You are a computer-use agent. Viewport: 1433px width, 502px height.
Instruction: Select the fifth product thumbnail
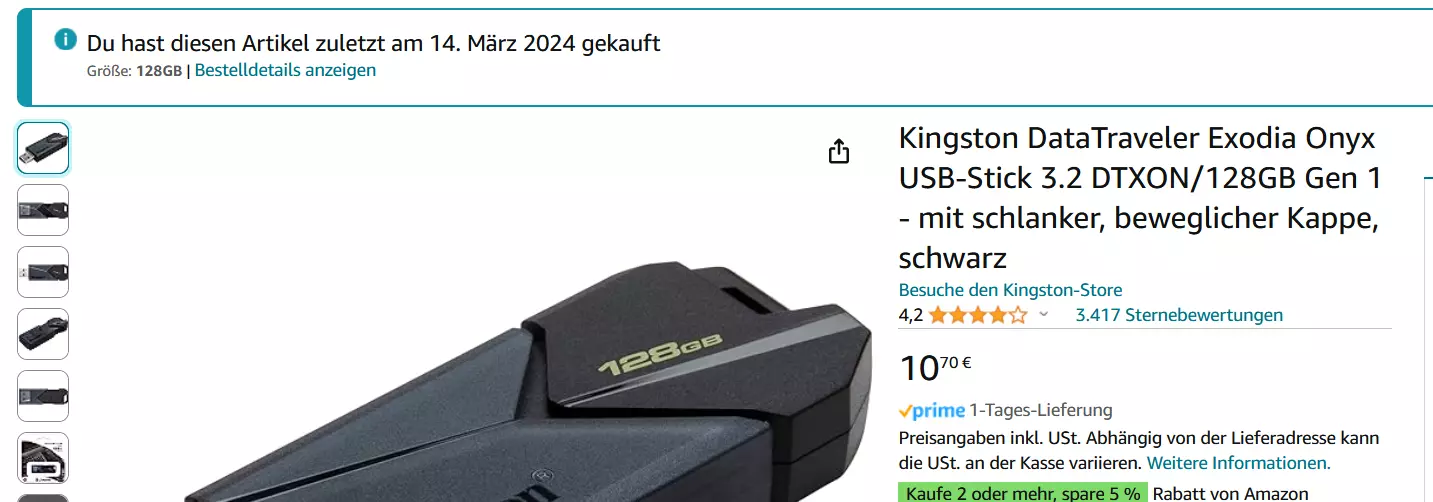[43, 396]
